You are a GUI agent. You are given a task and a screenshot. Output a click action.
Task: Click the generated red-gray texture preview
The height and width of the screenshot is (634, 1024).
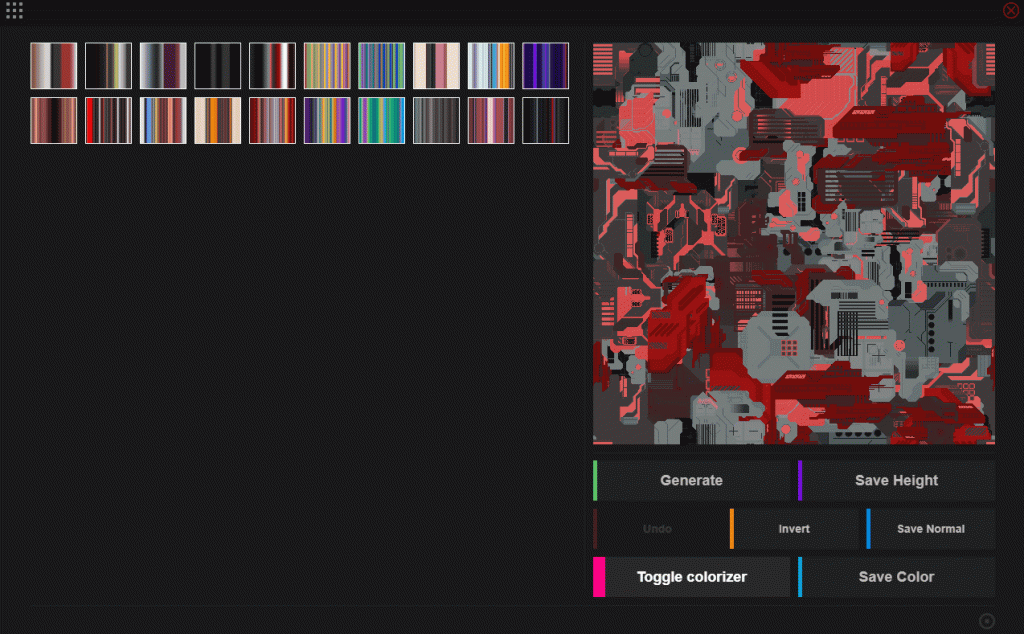click(793, 243)
